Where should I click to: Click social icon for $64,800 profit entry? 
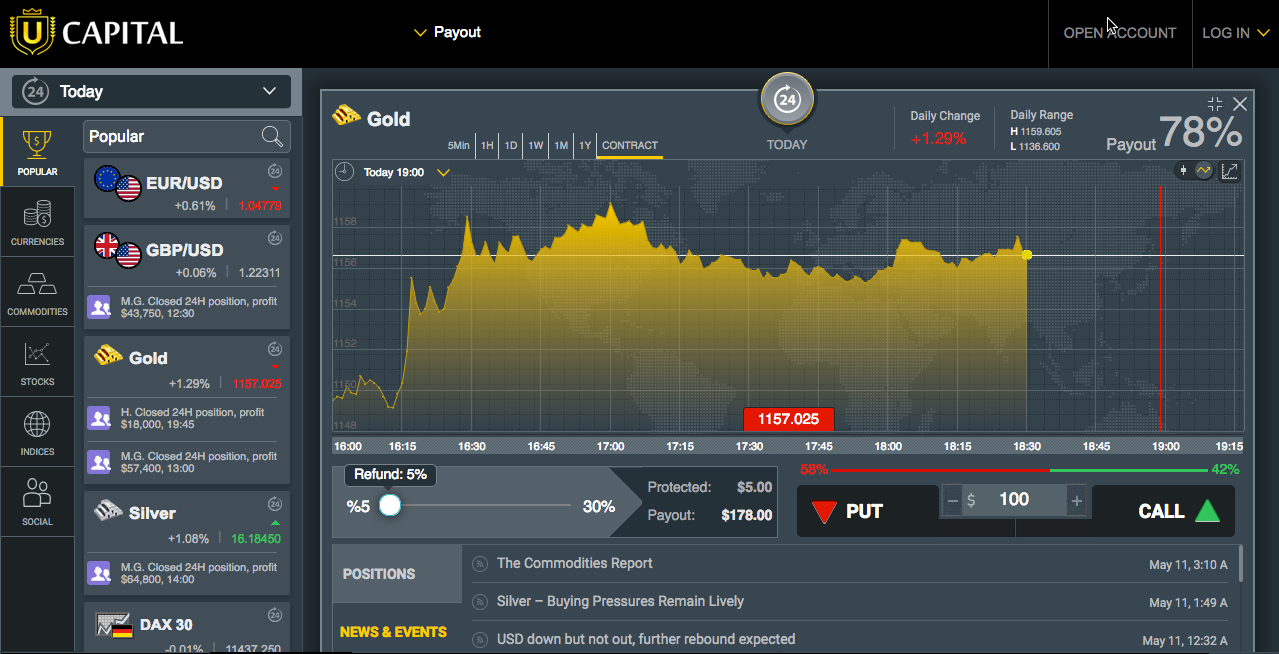pyautogui.click(x=99, y=573)
